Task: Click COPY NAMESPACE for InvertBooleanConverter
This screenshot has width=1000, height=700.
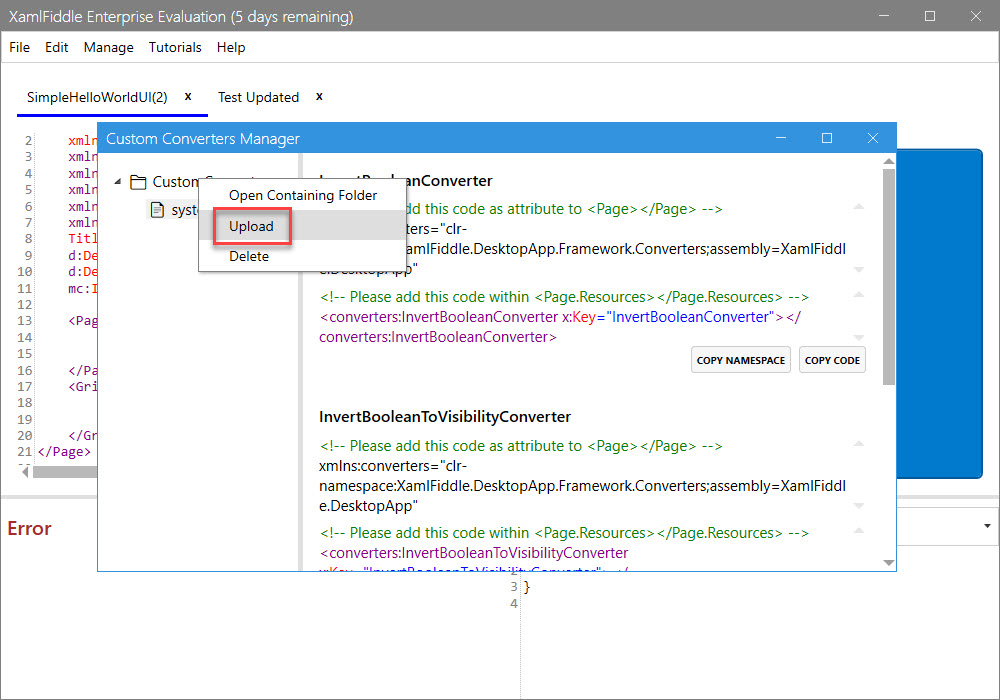Action: [740, 360]
